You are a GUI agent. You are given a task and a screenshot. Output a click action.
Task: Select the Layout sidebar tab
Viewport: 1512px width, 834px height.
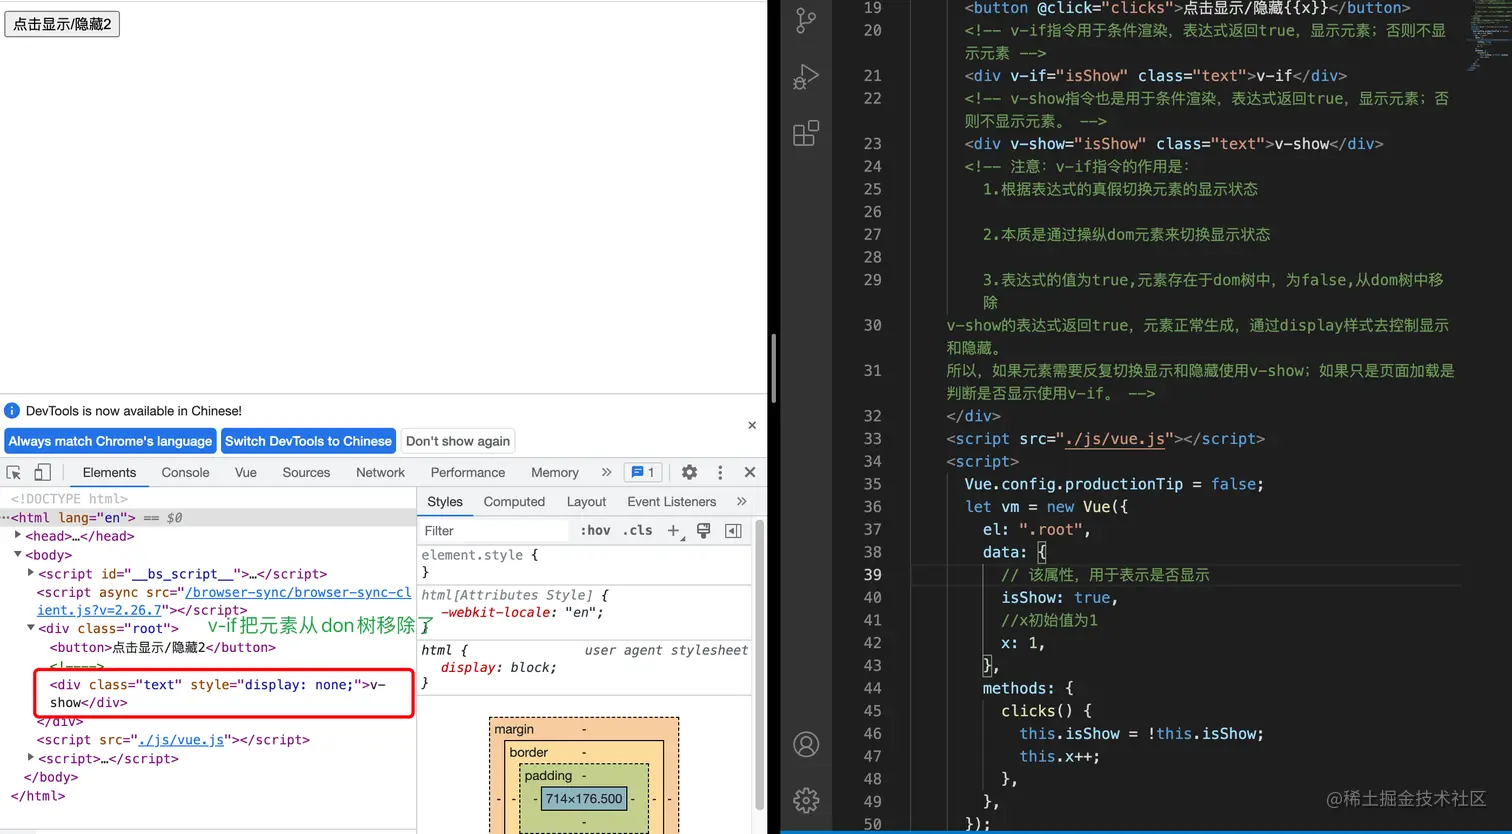(x=586, y=502)
